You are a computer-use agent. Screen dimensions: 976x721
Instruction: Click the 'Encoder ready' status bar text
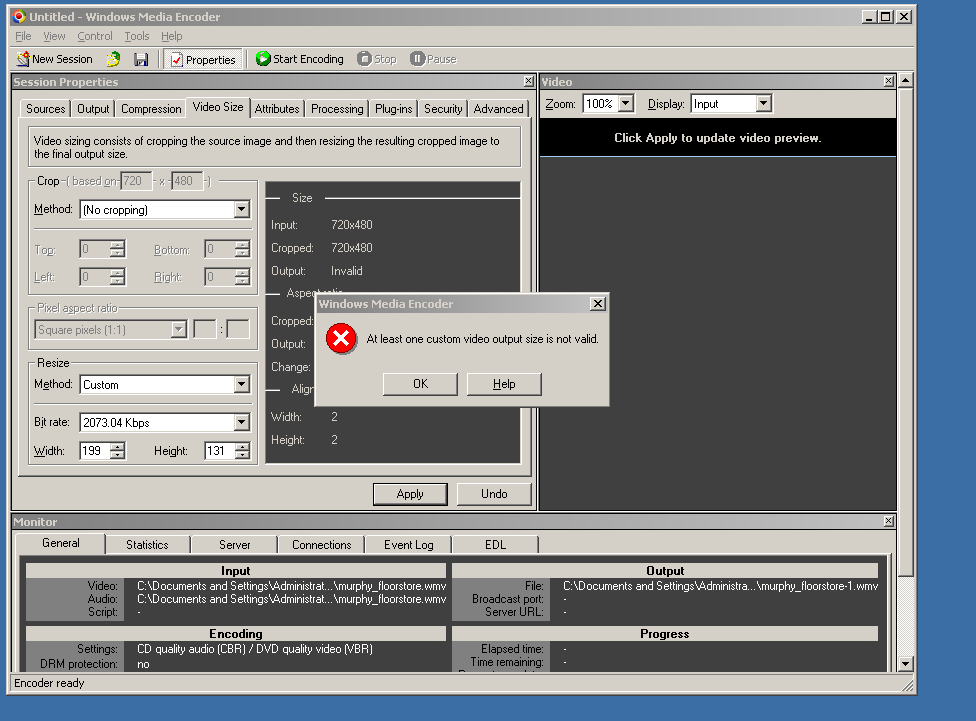click(x=49, y=683)
